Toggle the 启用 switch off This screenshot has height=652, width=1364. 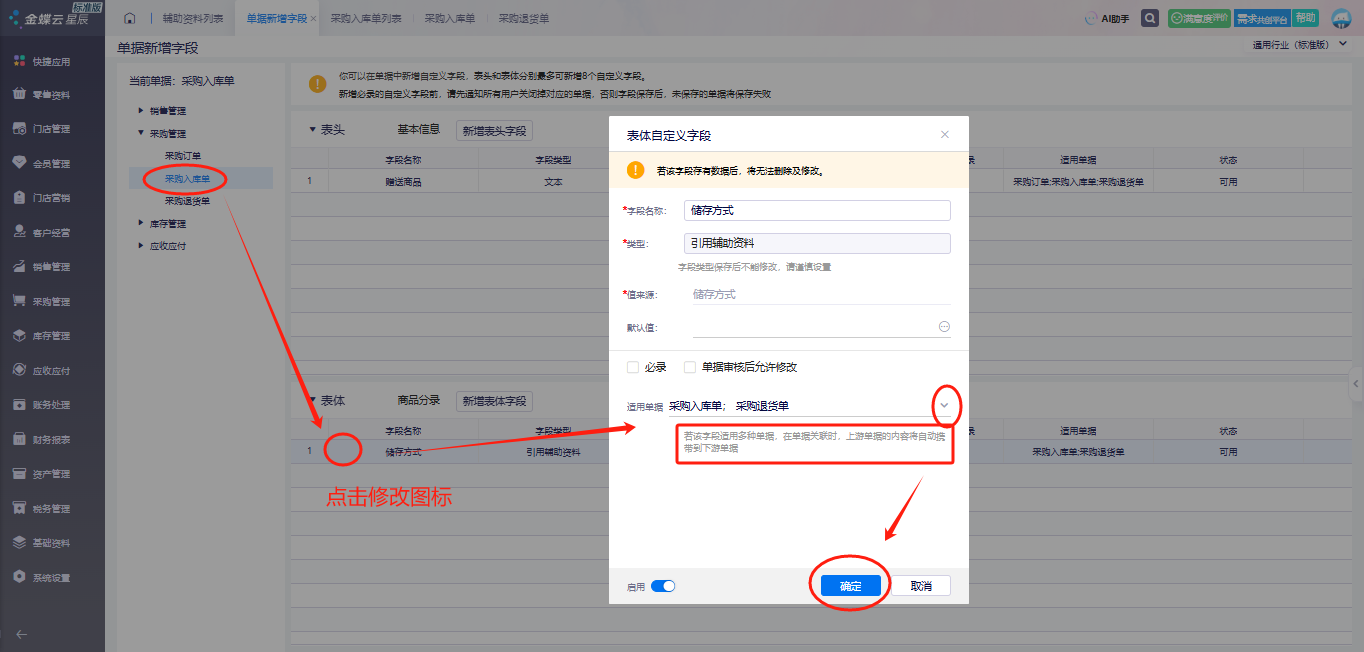click(663, 586)
